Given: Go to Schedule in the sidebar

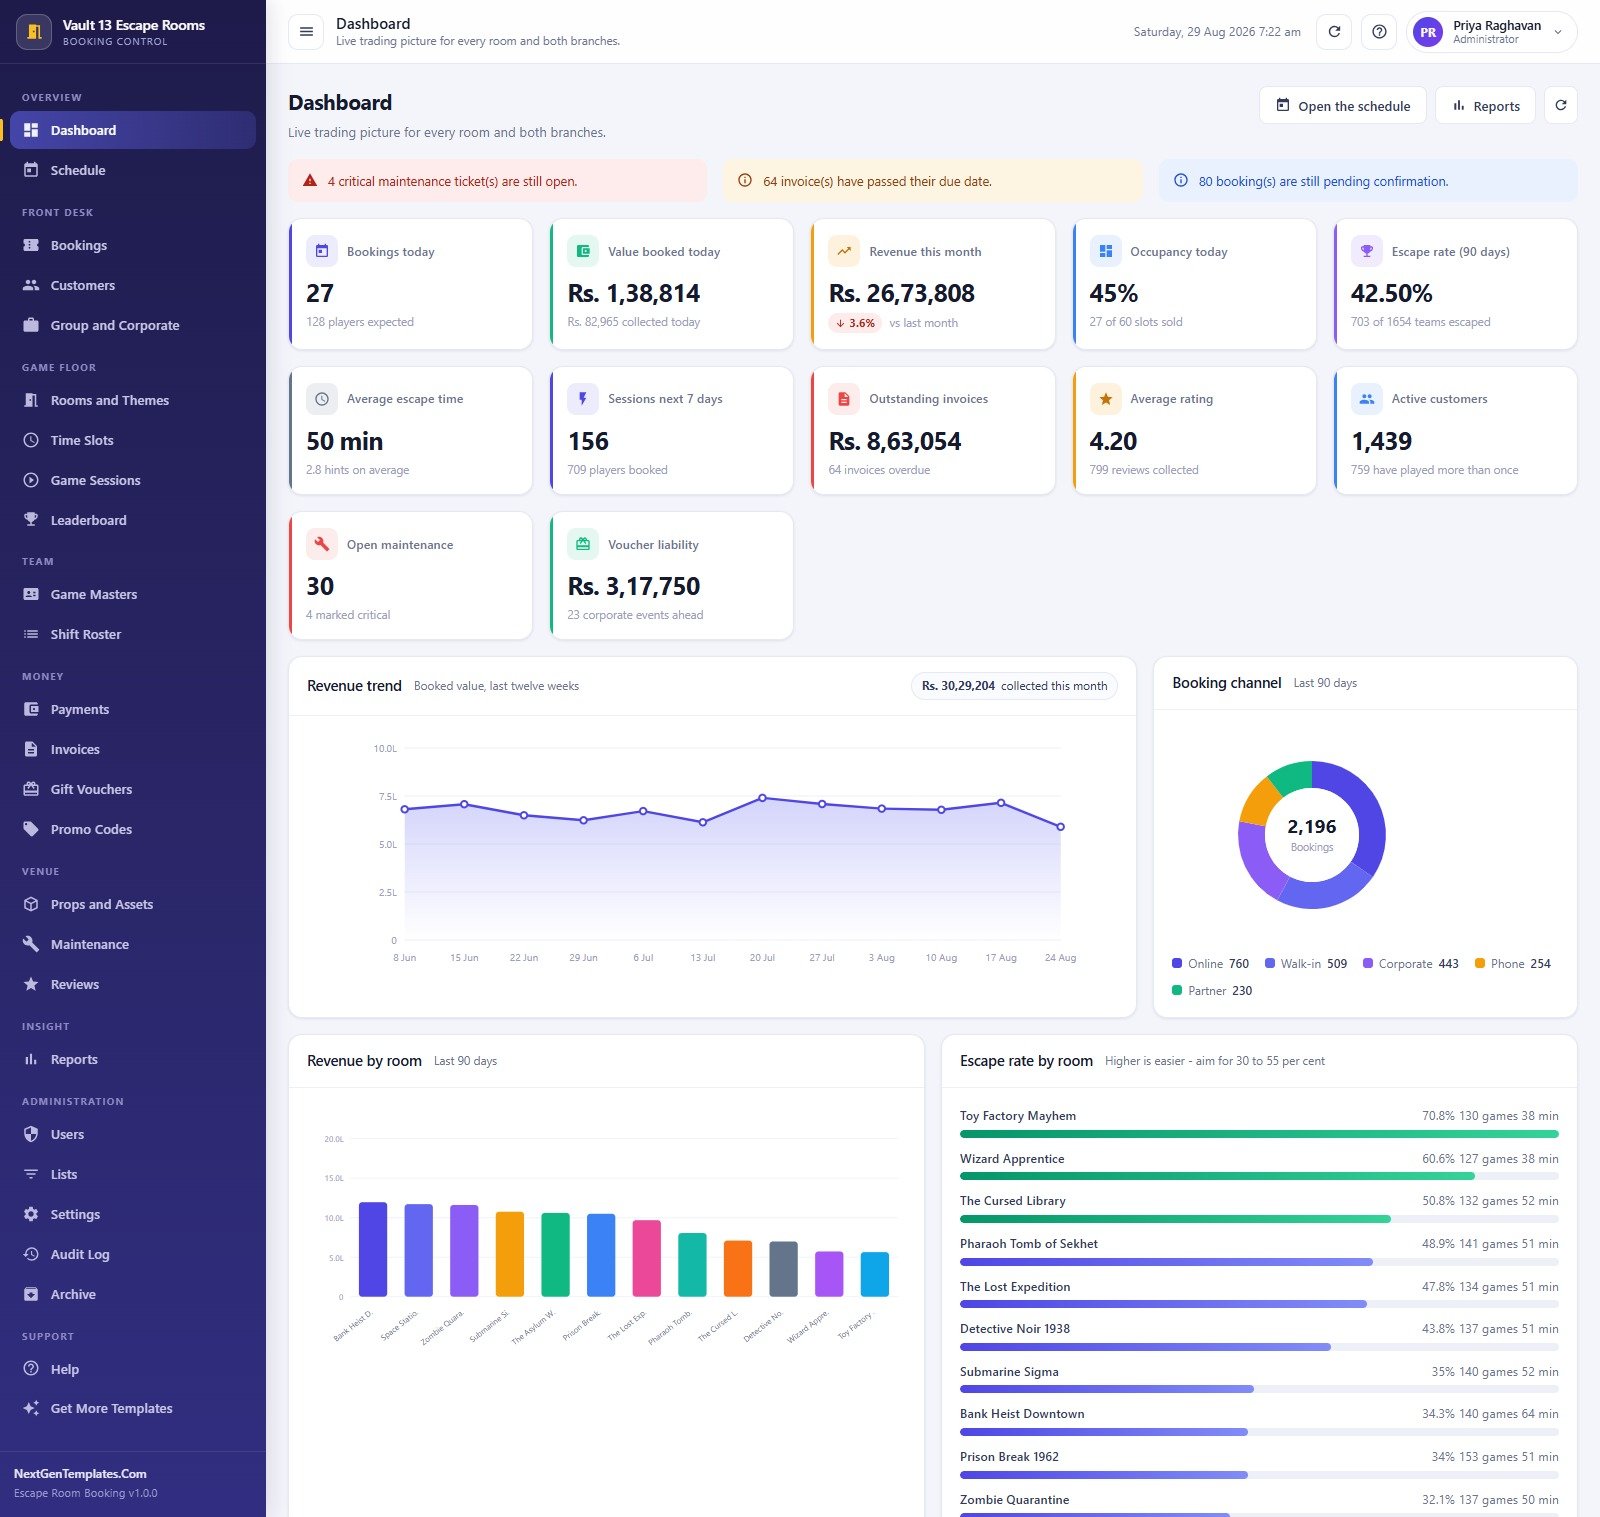Looking at the screenshot, I should 133,170.
